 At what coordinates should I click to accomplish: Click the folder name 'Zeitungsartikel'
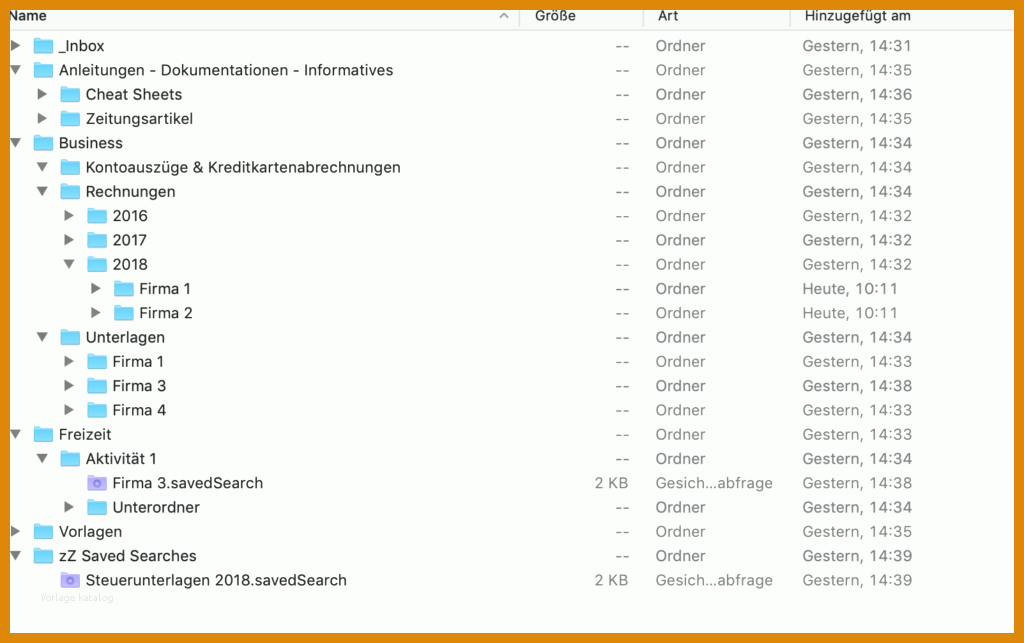pos(139,119)
